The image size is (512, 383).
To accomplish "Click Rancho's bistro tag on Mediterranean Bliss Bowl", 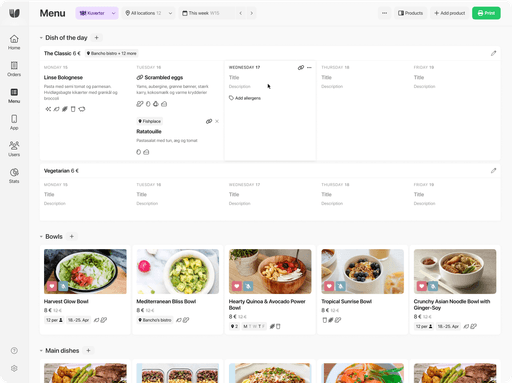I will click(x=155, y=320).
